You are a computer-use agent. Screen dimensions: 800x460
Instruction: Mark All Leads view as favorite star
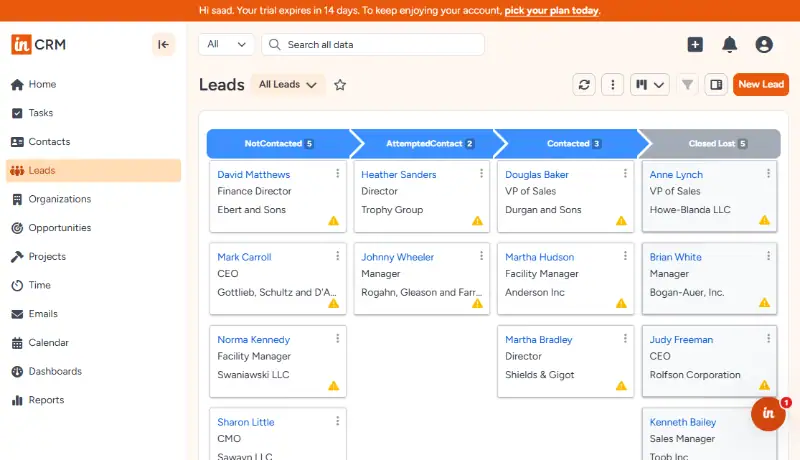340,85
